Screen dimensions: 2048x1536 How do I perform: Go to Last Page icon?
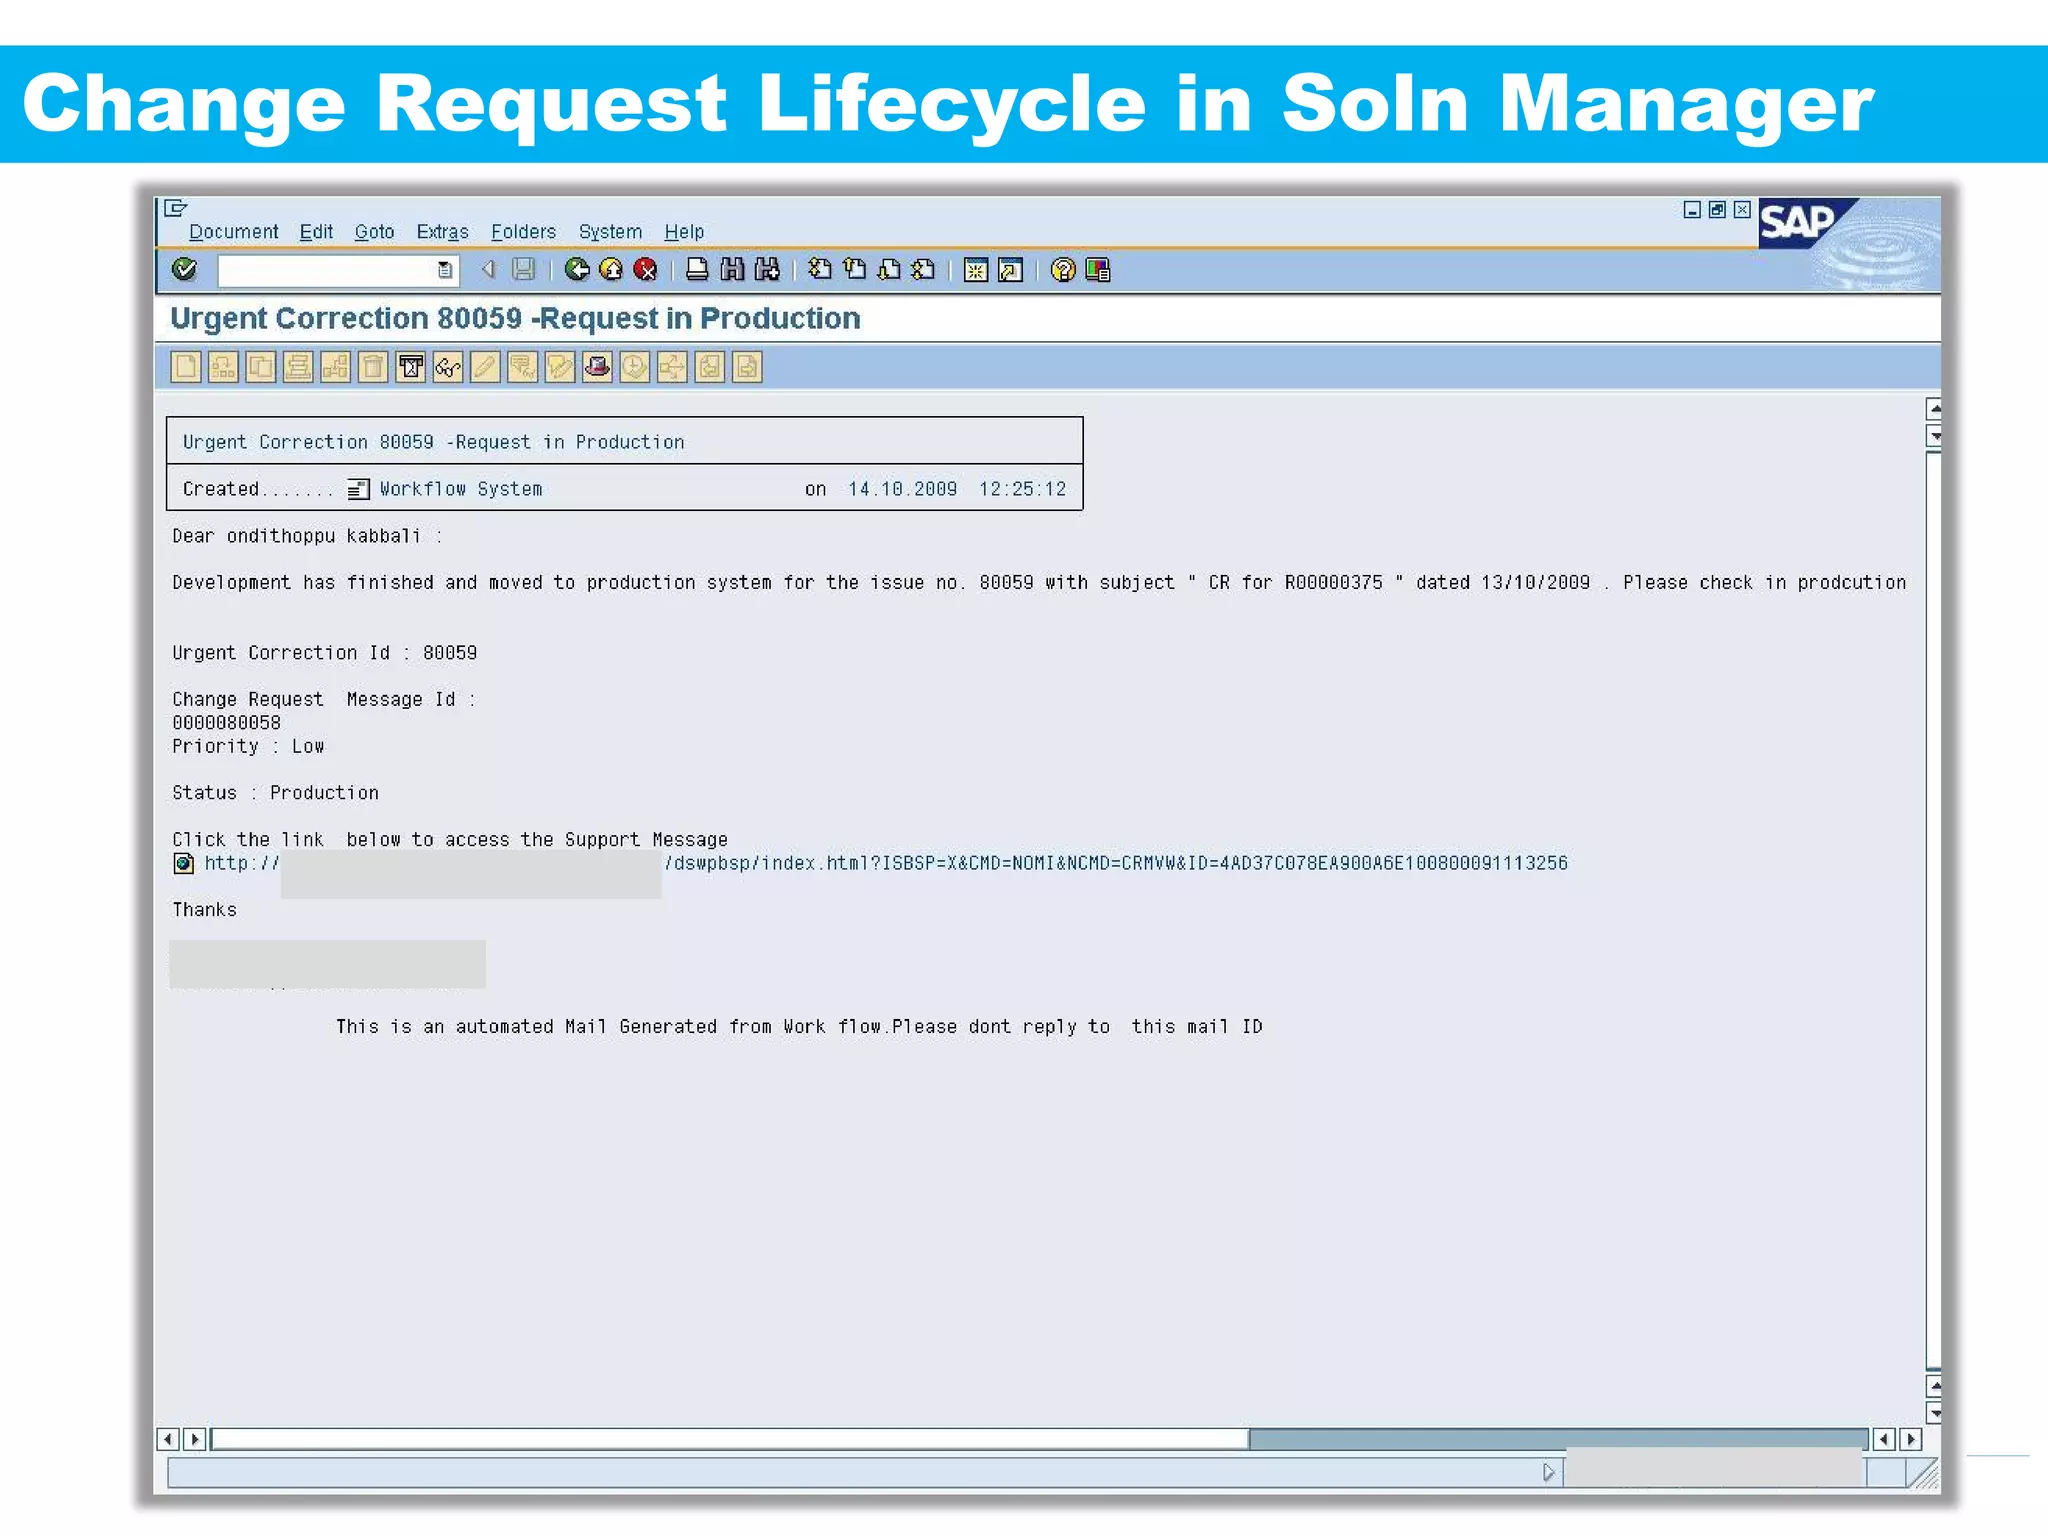[924, 269]
